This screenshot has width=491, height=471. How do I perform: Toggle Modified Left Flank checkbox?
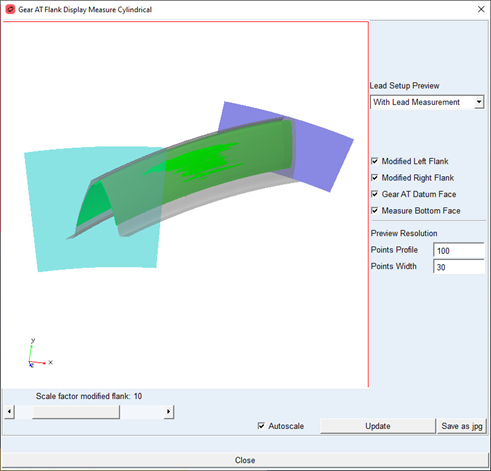[375, 161]
